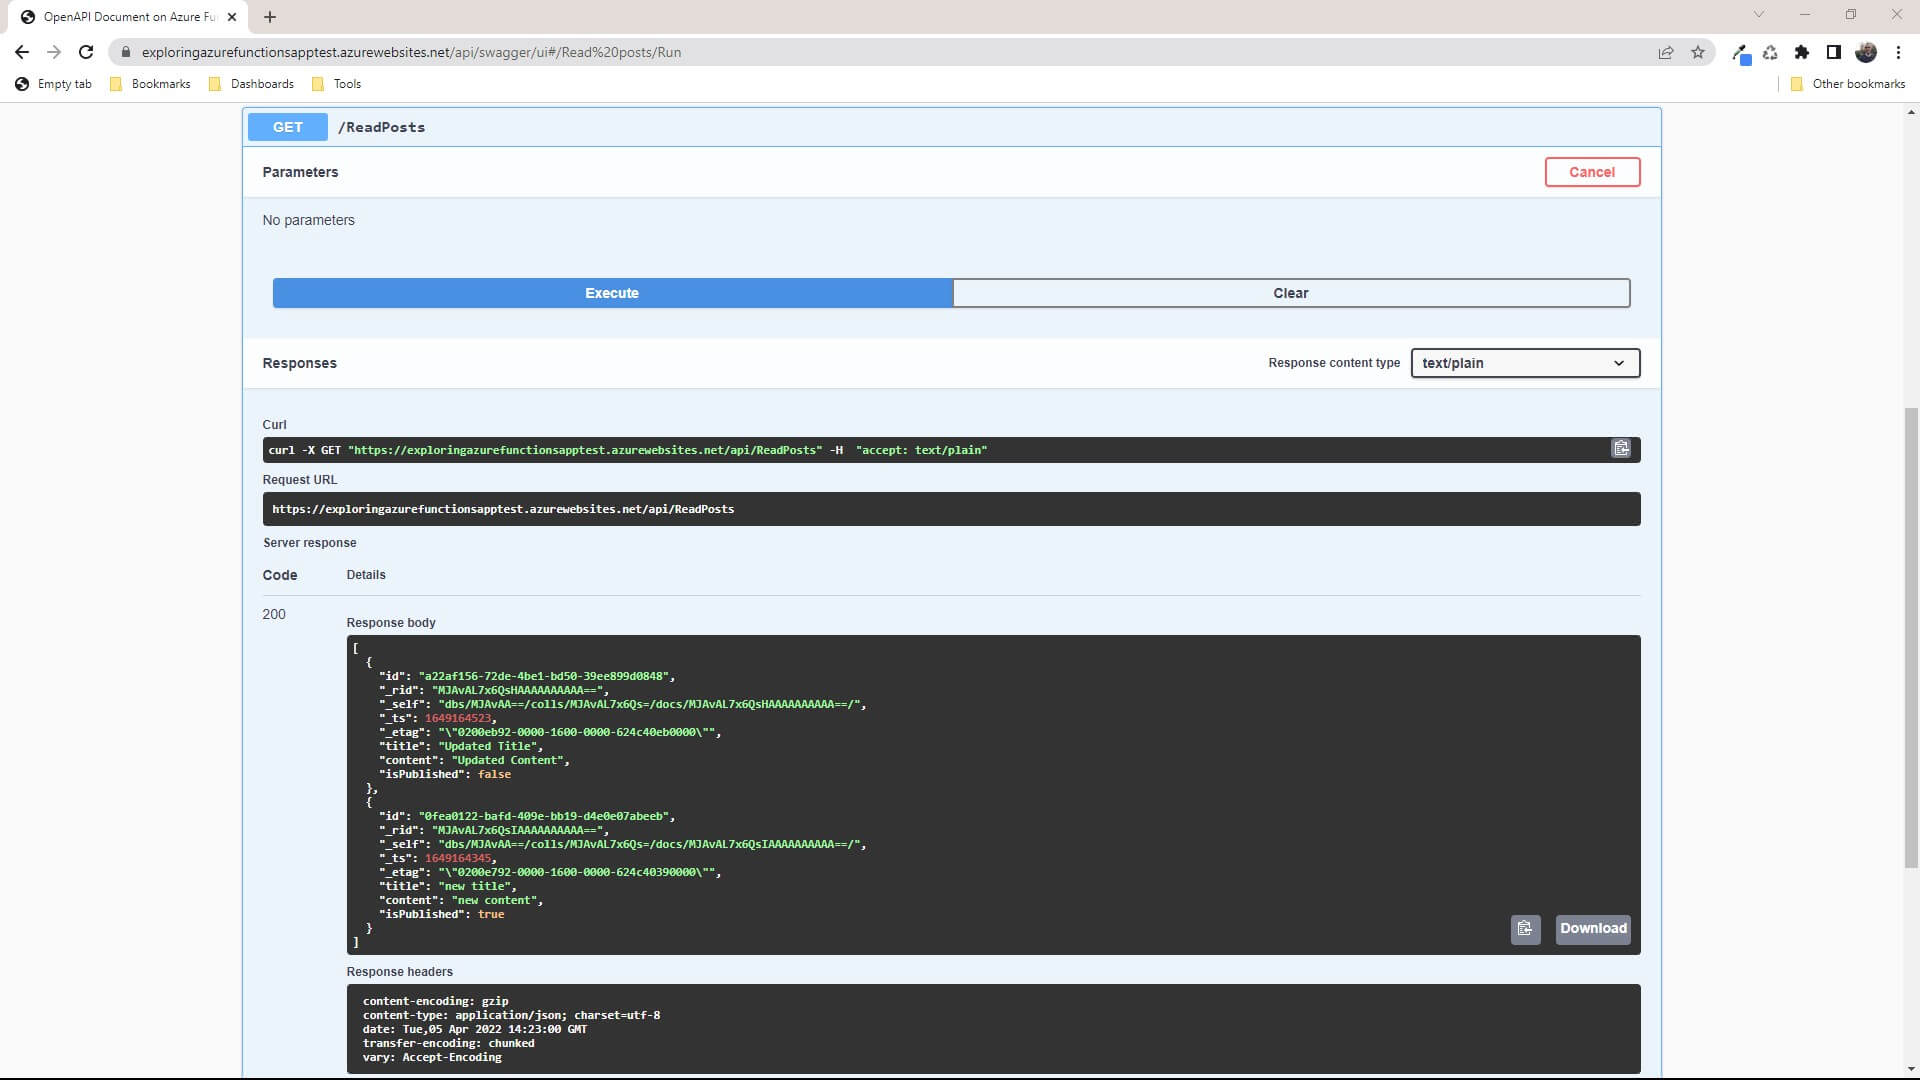Click the isPublished false value
Image resolution: width=1920 pixels, height=1080 pixels.
(494, 774)
